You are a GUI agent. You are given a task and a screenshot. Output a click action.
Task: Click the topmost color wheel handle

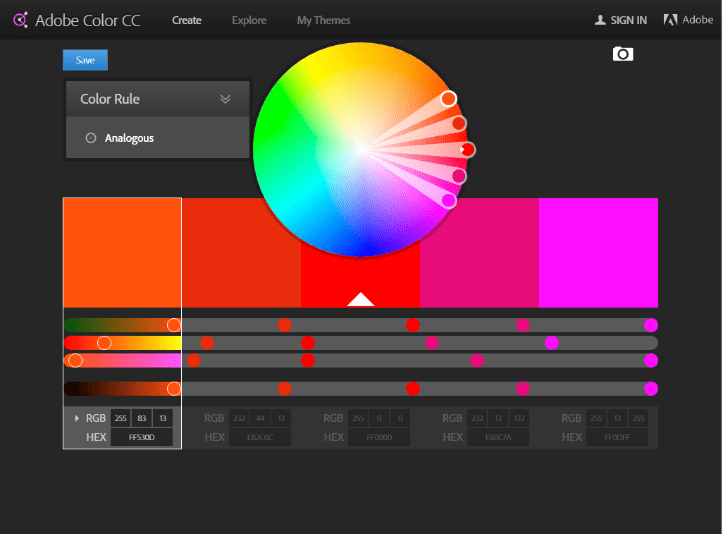click(448, 98)
